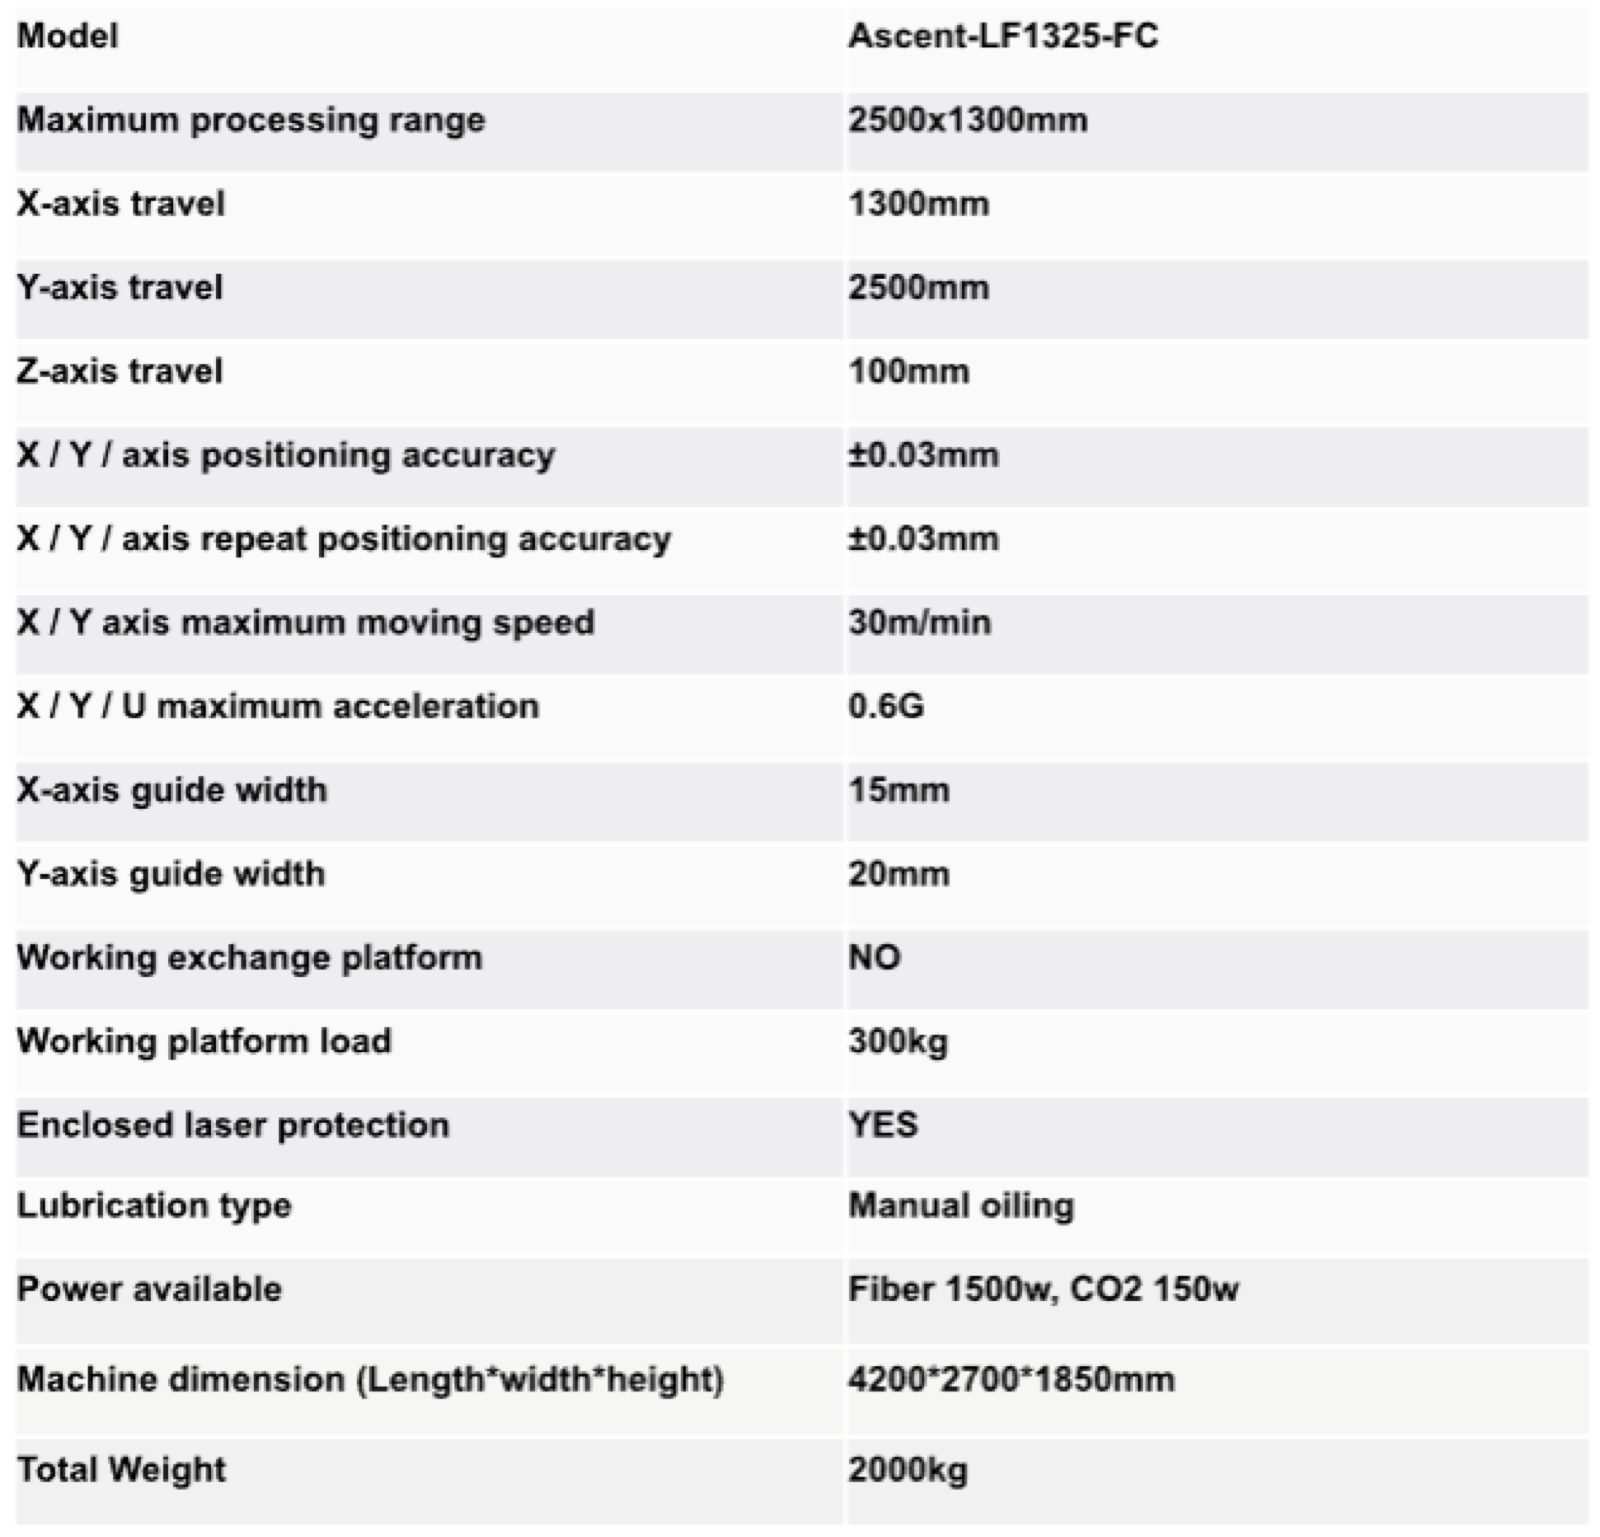Click the axis positioning accuracy label
The image size is (1600, 1537).
coord(286,456)
